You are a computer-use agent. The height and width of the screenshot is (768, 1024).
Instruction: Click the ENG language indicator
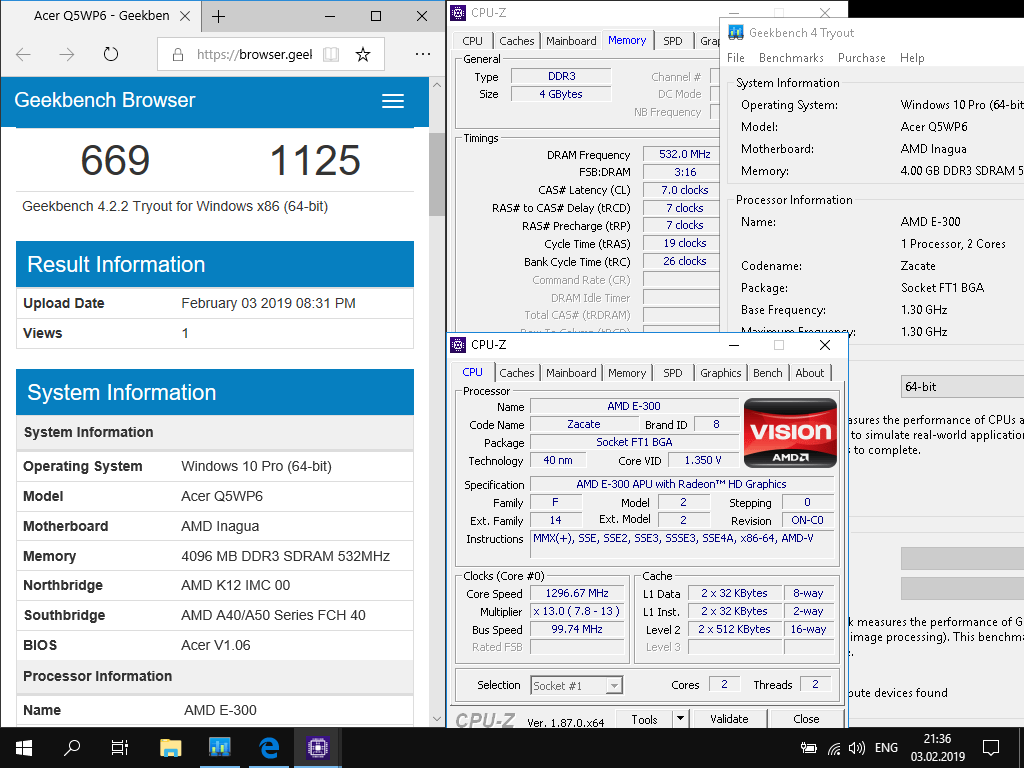(x=886, y=748)
